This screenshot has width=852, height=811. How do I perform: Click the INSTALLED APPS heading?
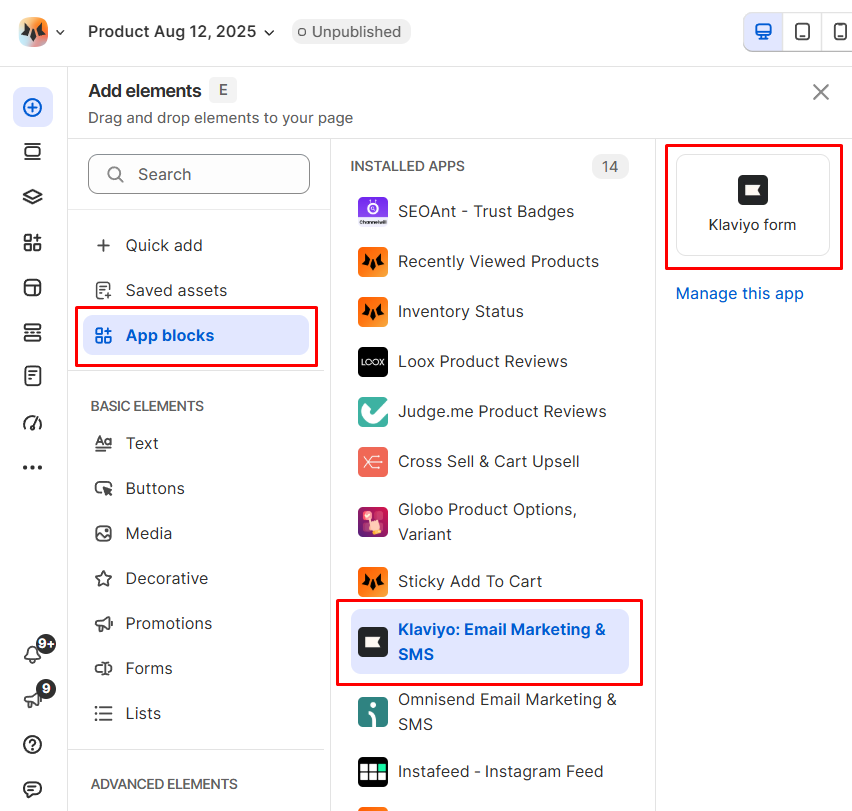[x=408, y=166]
